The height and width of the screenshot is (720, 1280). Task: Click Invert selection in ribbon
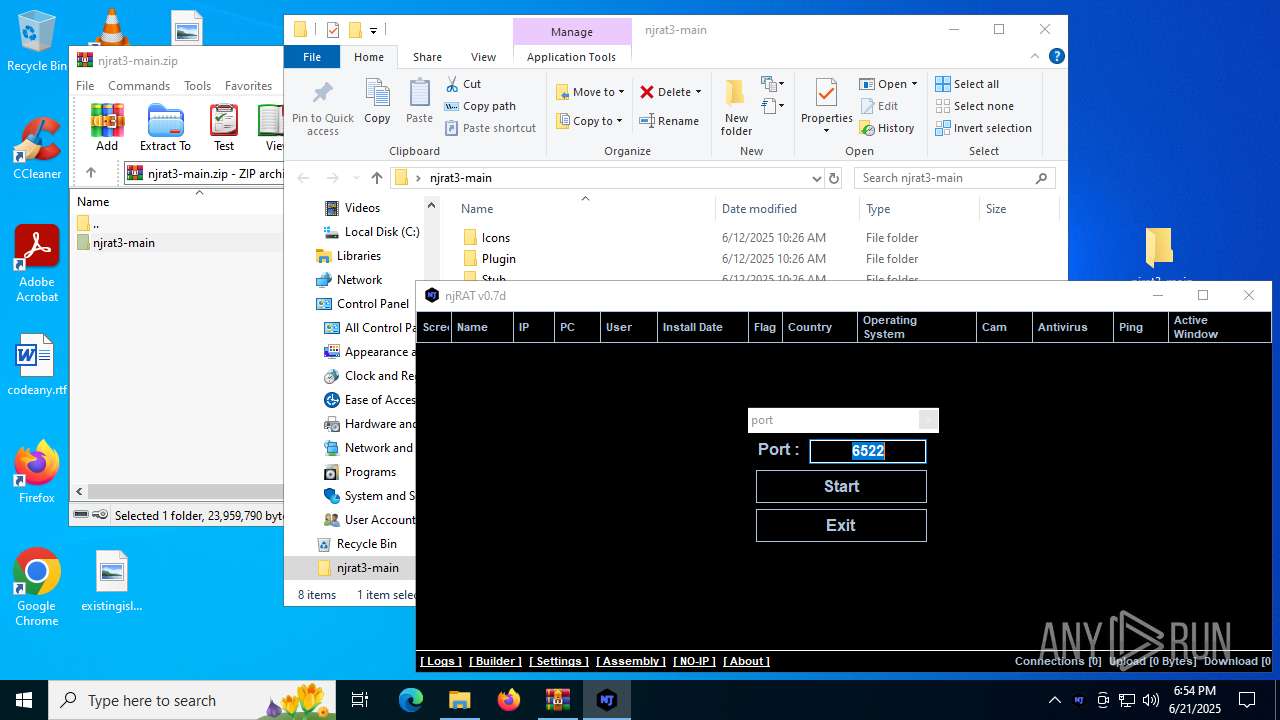click(983, 128)
